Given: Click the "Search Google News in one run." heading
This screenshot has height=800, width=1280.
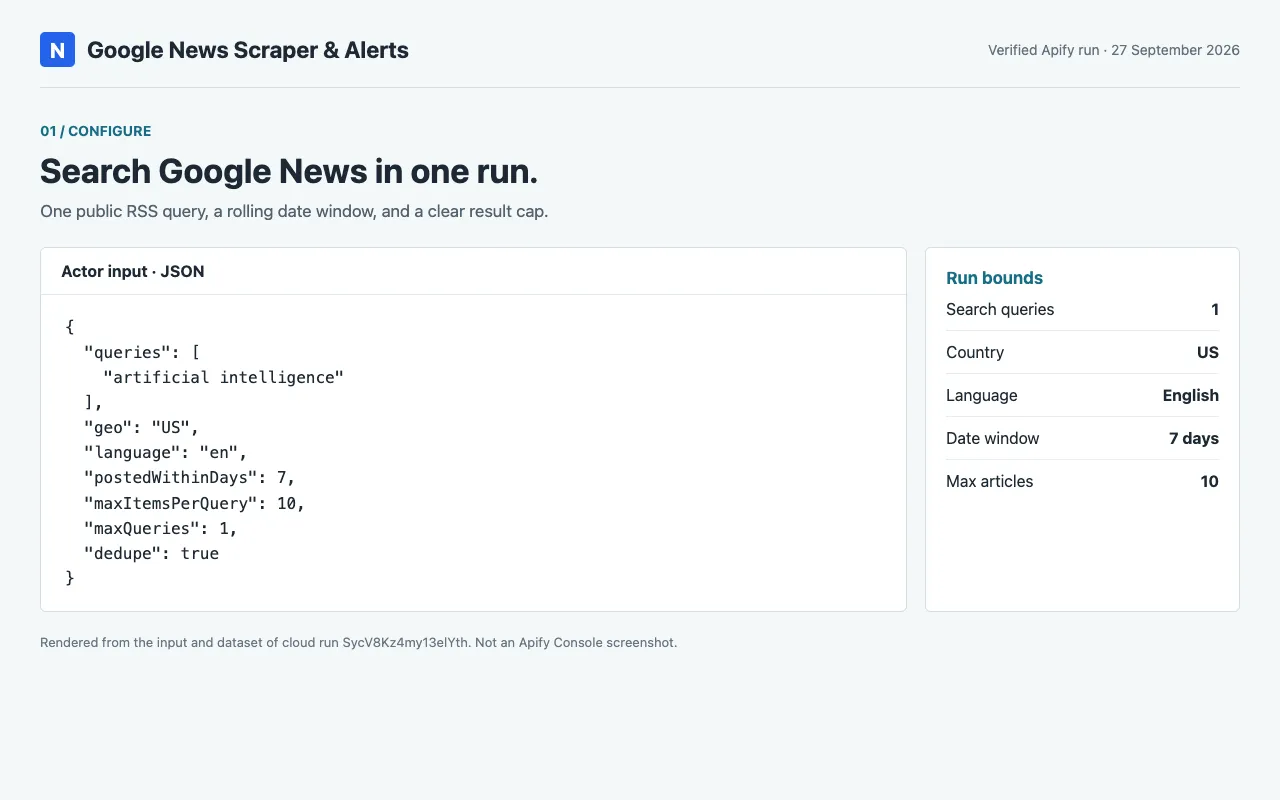Looking at the screenshot, I should (289, 171).
